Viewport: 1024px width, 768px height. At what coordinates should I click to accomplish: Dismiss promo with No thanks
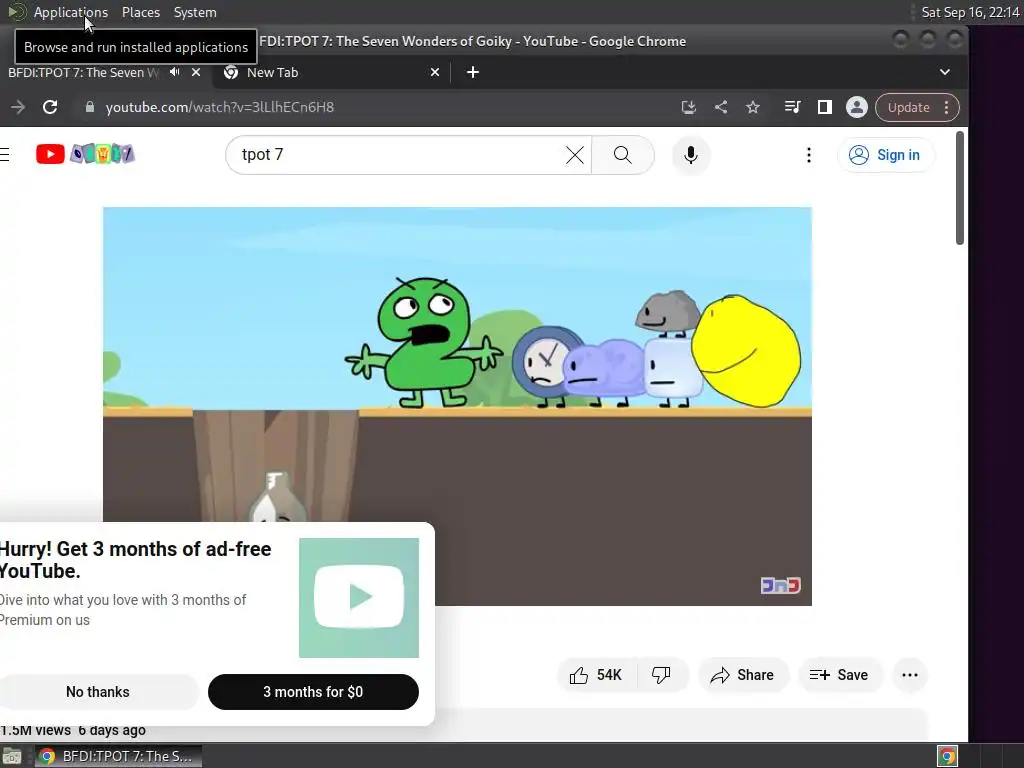pyautogui.click(x=98, y=692)
